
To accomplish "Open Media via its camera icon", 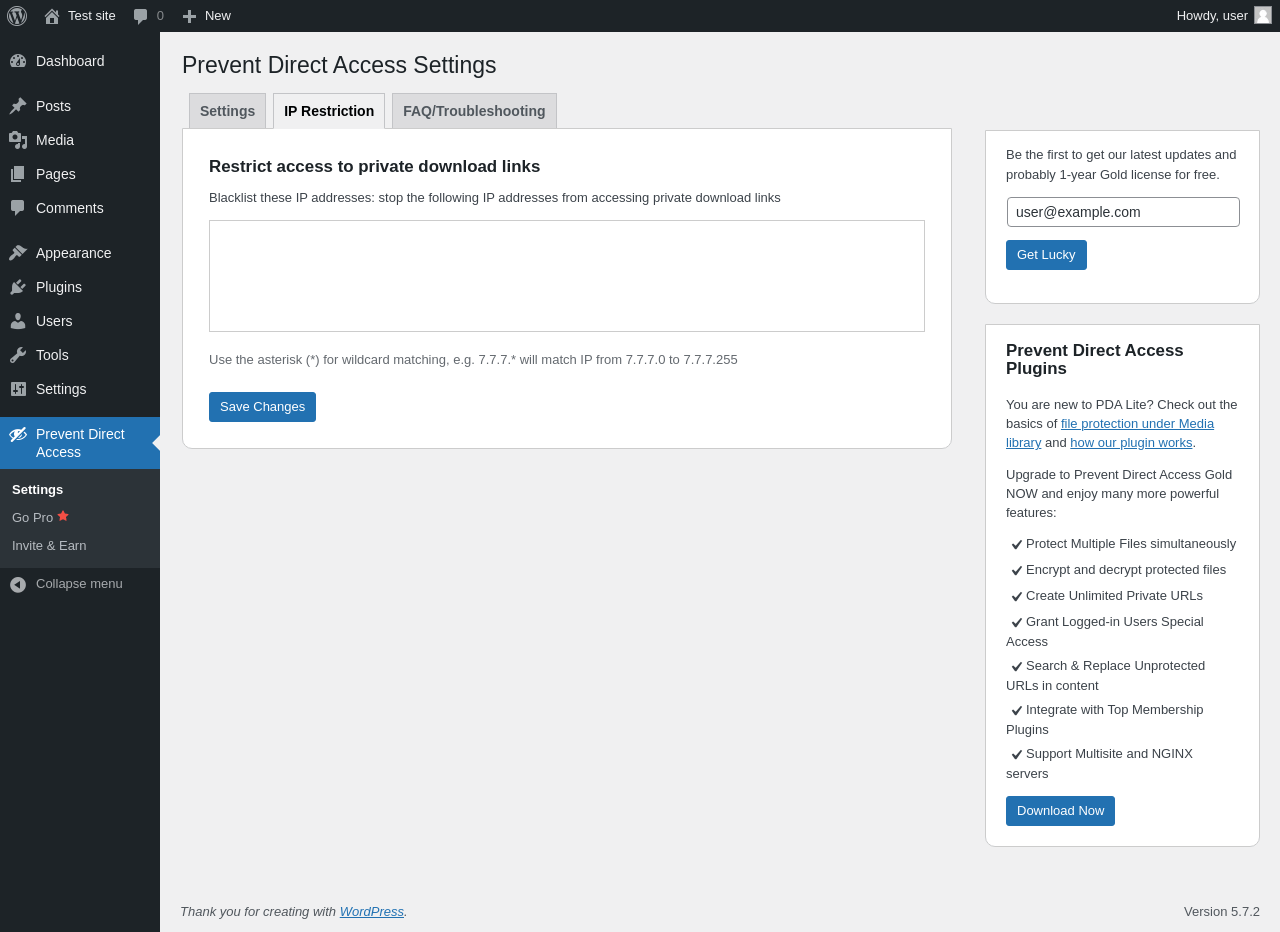I will pyautogui.click(x=18, y=140).
